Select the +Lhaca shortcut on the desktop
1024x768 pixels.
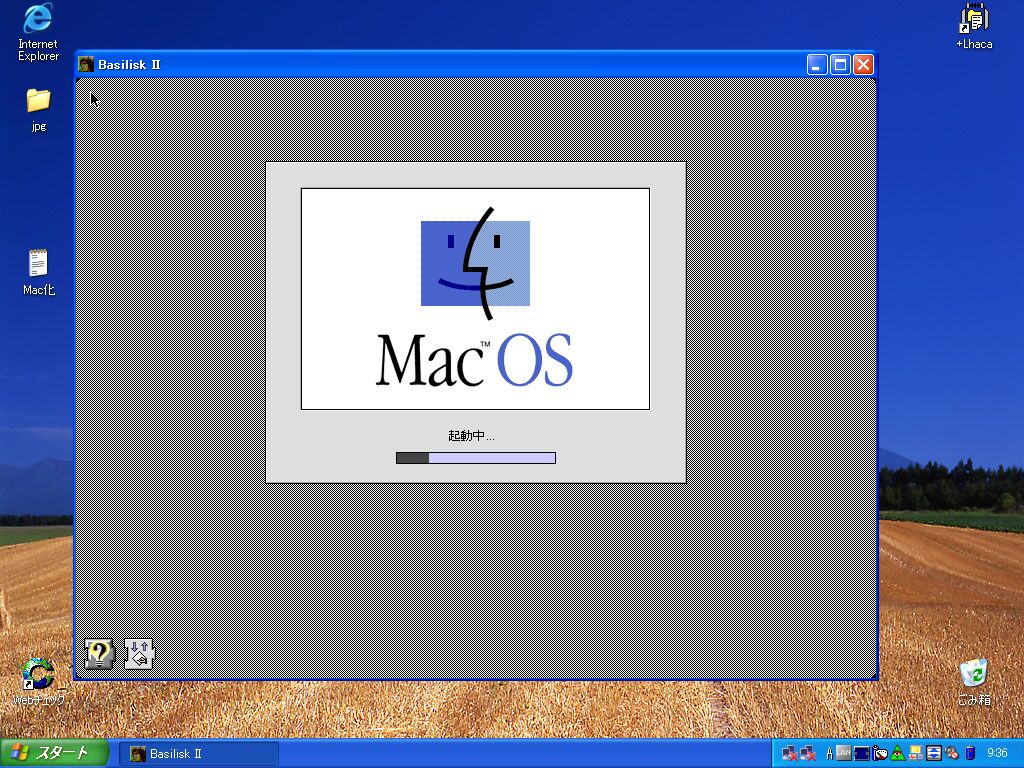coord(974,27)
